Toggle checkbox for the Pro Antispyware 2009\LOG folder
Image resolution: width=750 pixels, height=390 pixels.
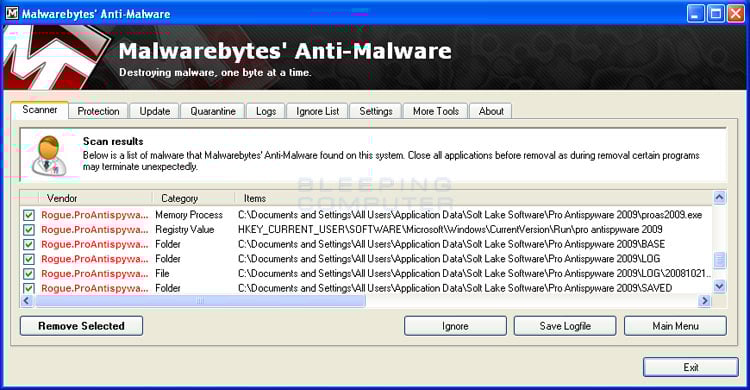point(29,259)
